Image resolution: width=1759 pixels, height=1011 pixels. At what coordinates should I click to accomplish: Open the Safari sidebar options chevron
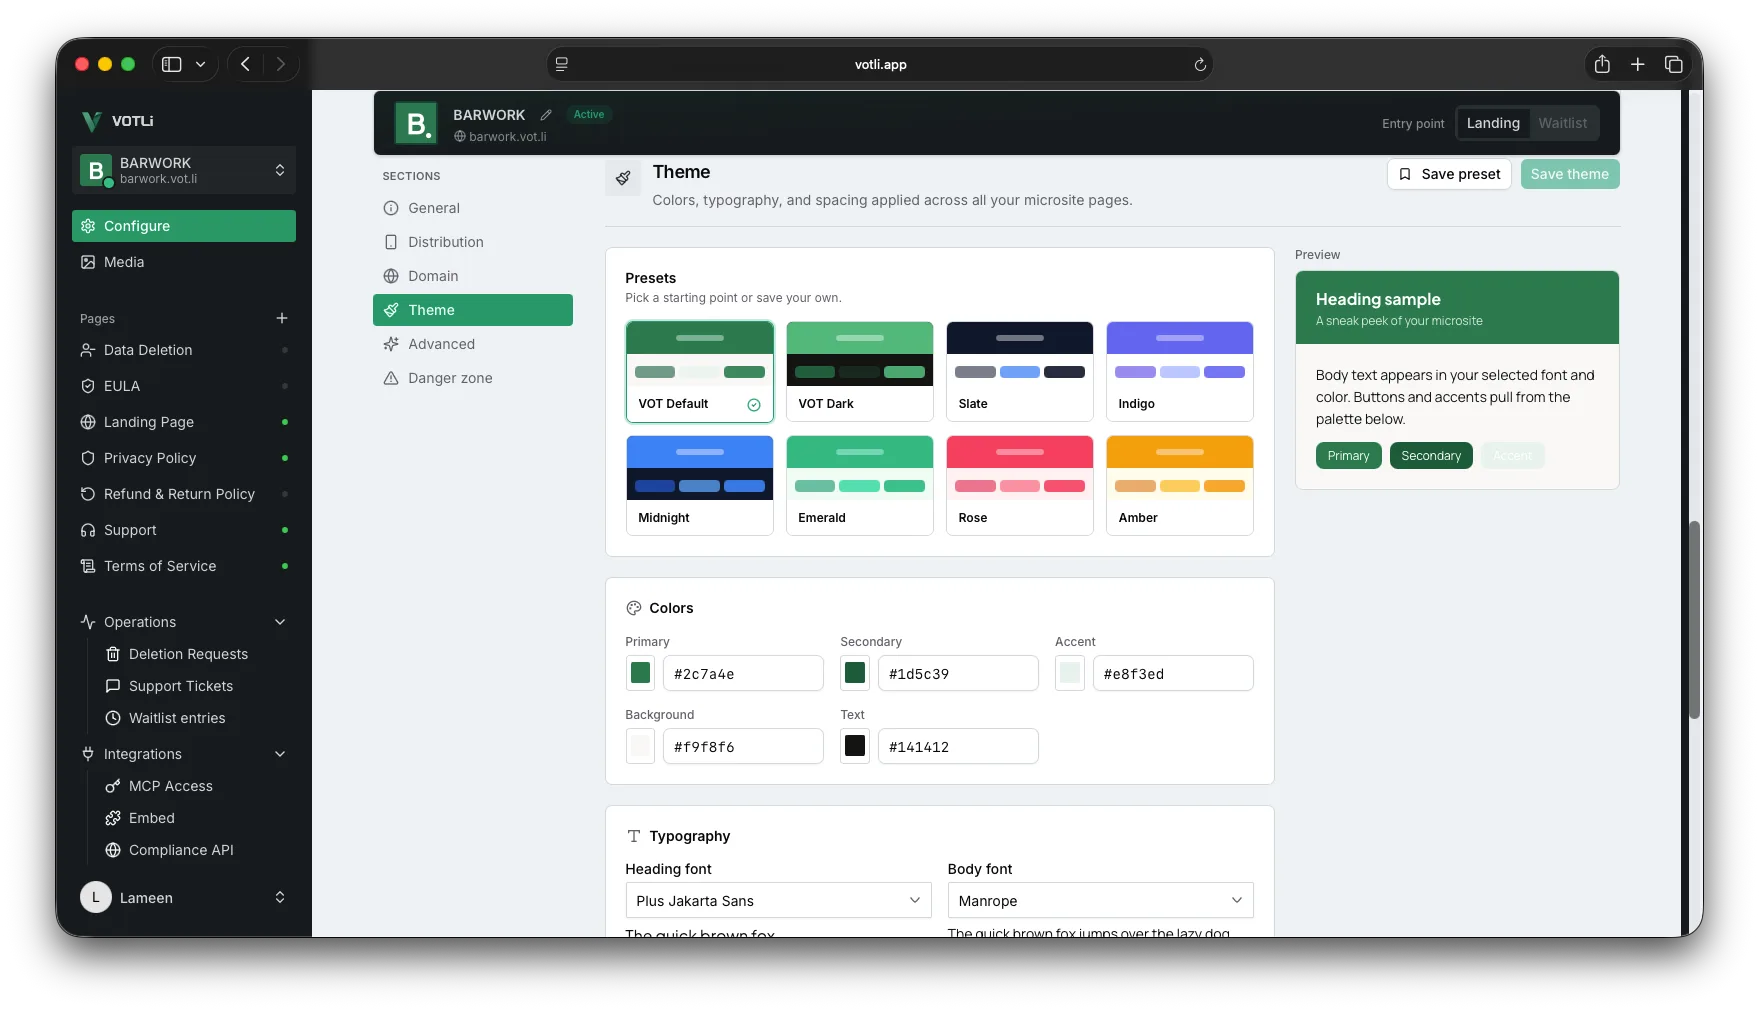201,64
